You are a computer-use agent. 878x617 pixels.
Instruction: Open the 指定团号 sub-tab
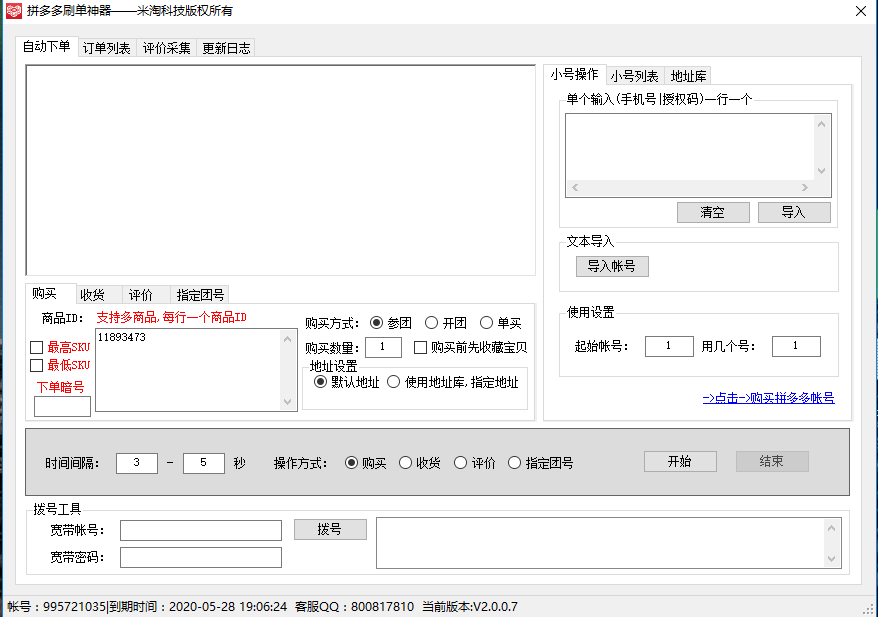click(200, 295)
